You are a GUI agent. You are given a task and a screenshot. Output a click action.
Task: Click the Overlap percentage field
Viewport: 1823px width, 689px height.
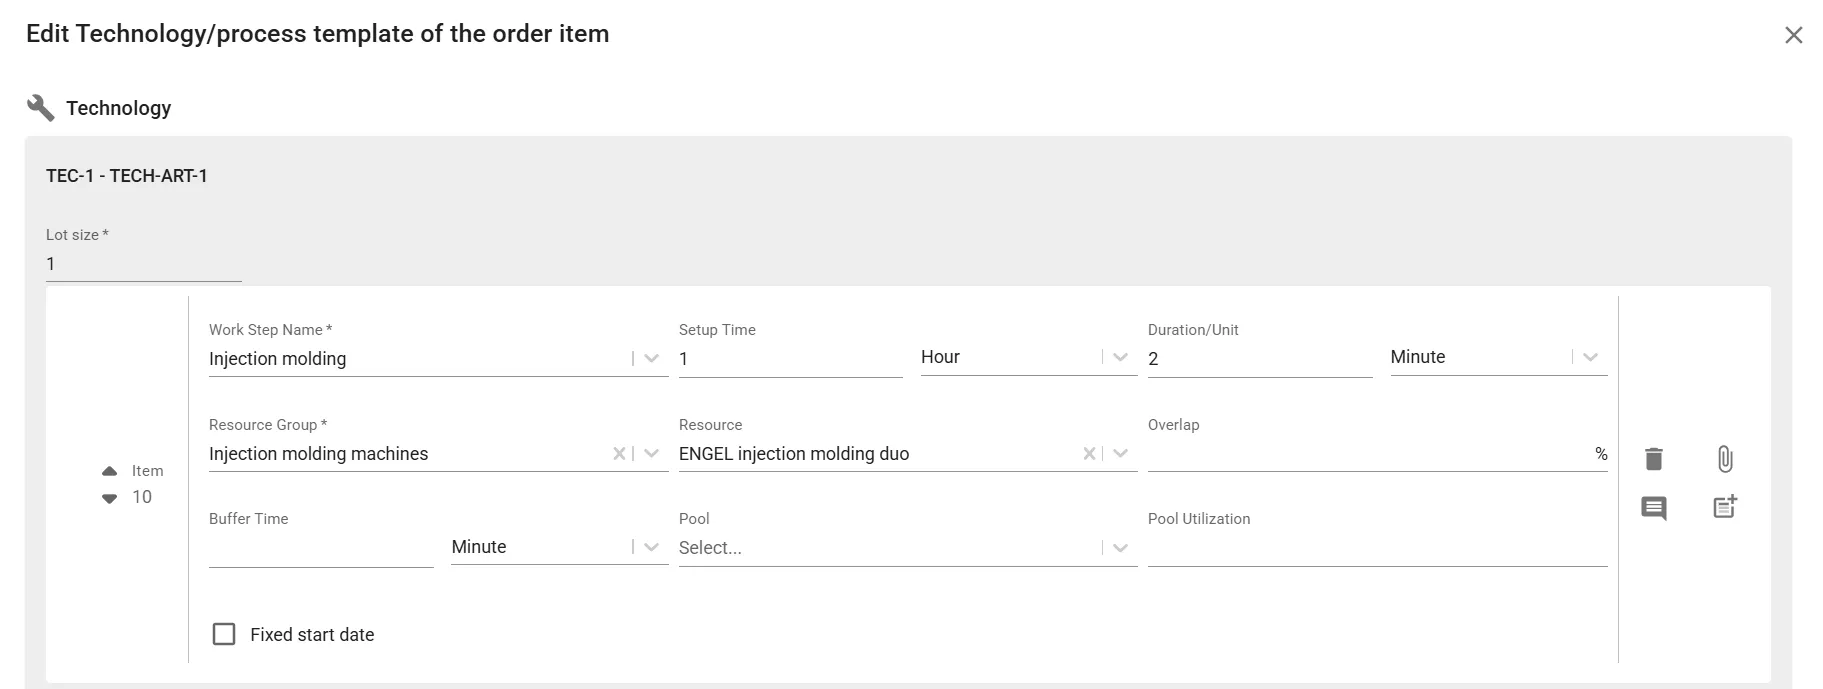[x=1377, y=454]
